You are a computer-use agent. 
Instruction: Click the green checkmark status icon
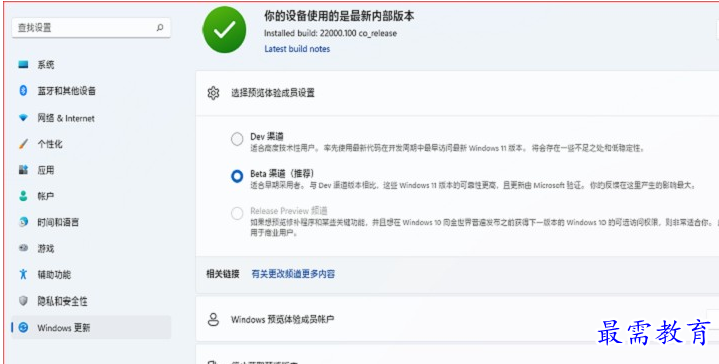tap(225, 30)
